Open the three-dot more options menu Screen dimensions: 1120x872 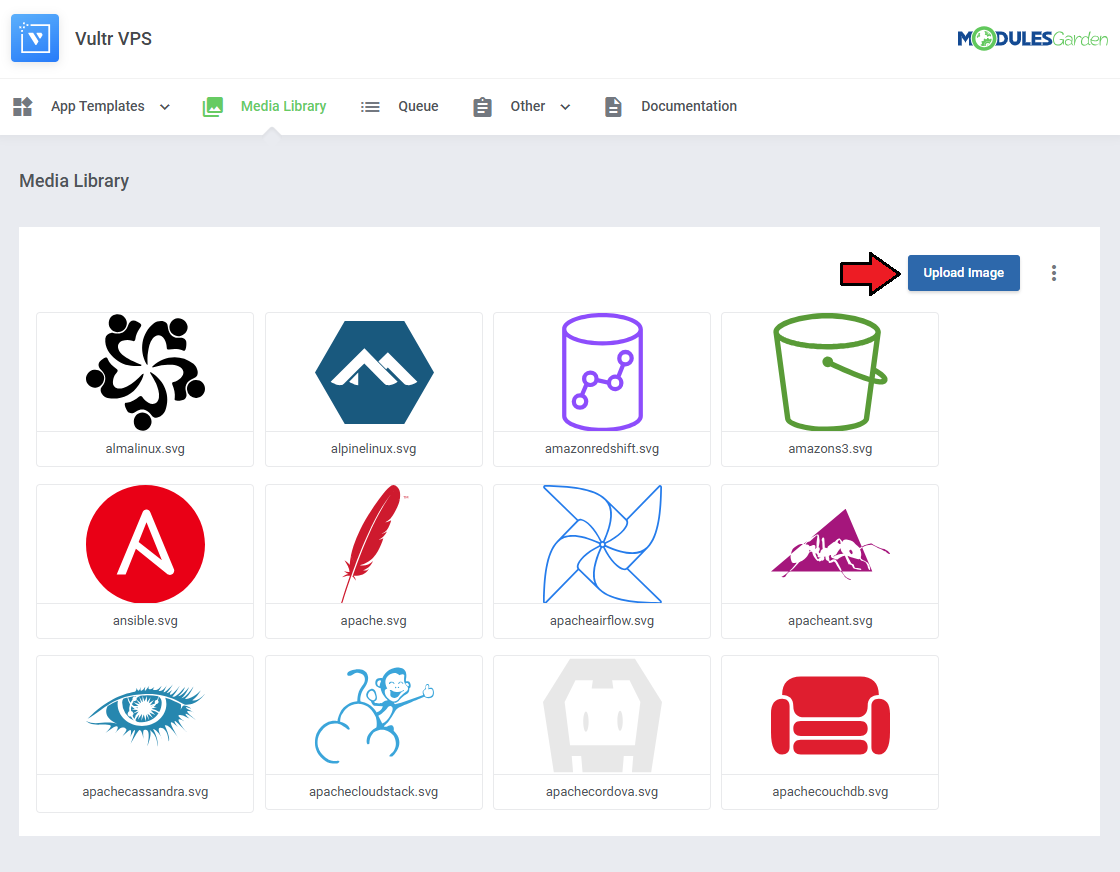(1054, 273)
